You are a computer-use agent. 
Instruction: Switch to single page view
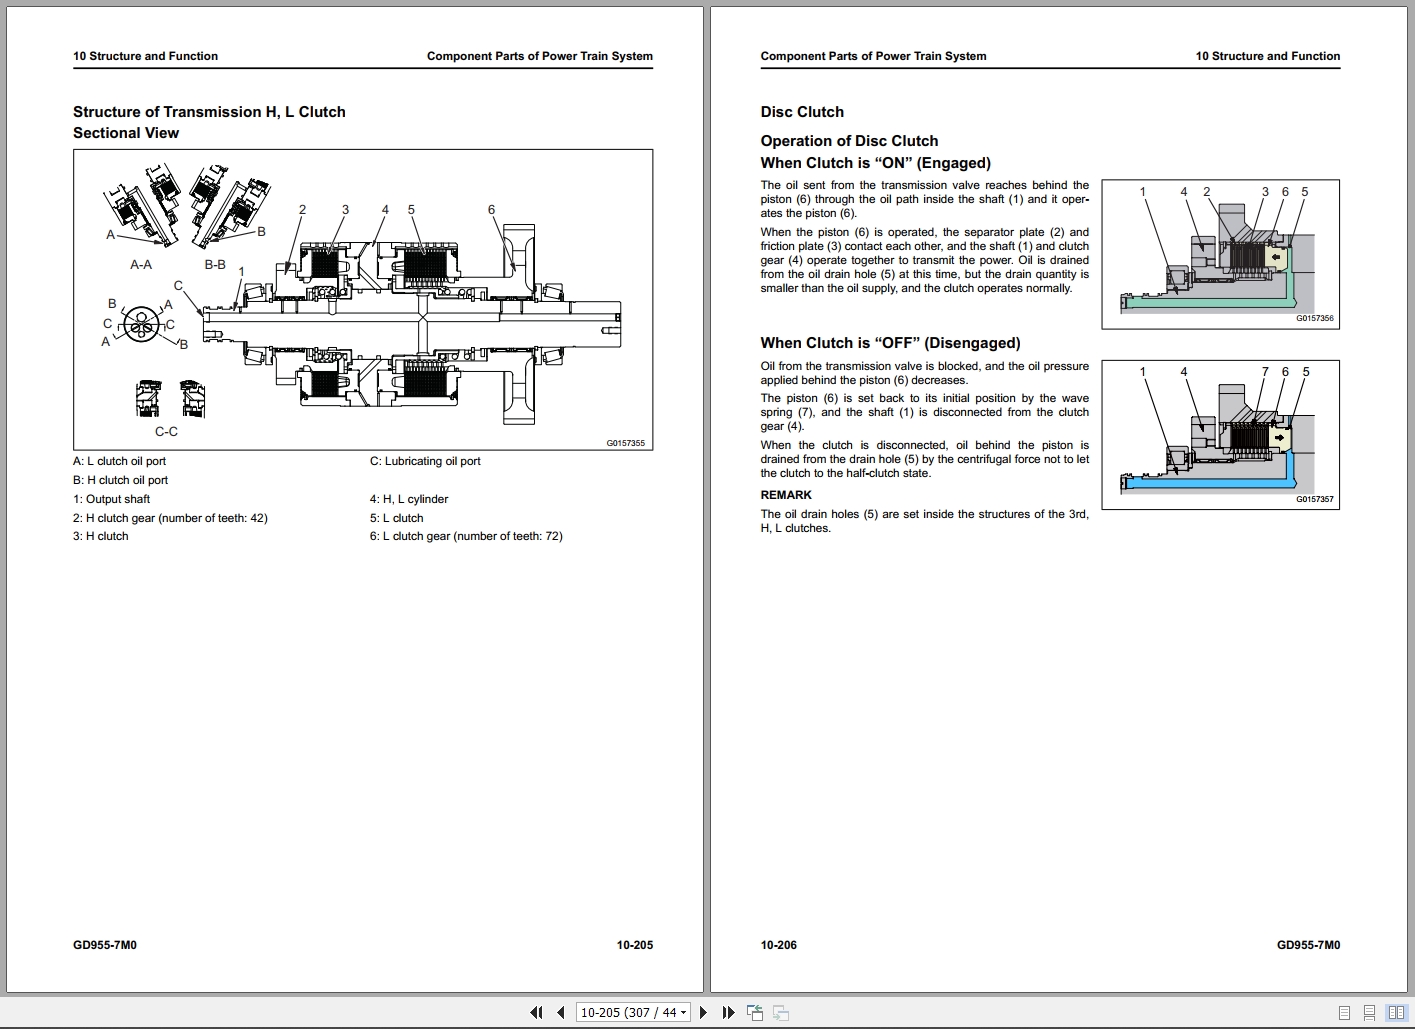tap(1344, 1013)
